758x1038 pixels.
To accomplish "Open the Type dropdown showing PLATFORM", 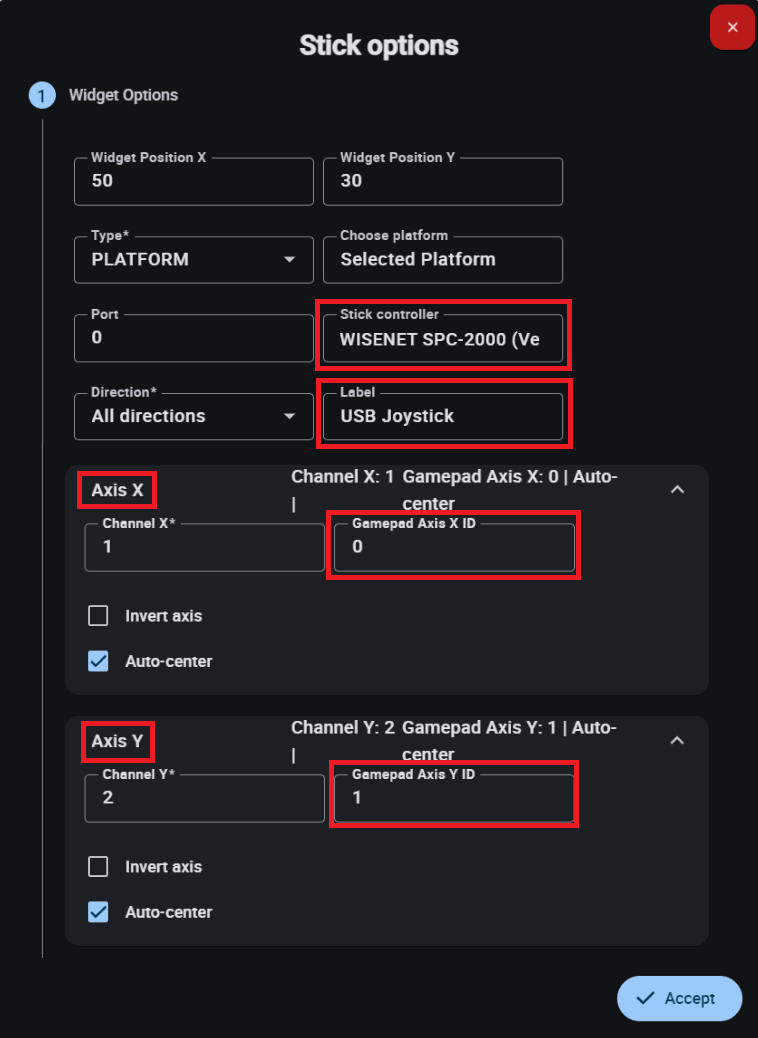I will [x=194, y=260].
